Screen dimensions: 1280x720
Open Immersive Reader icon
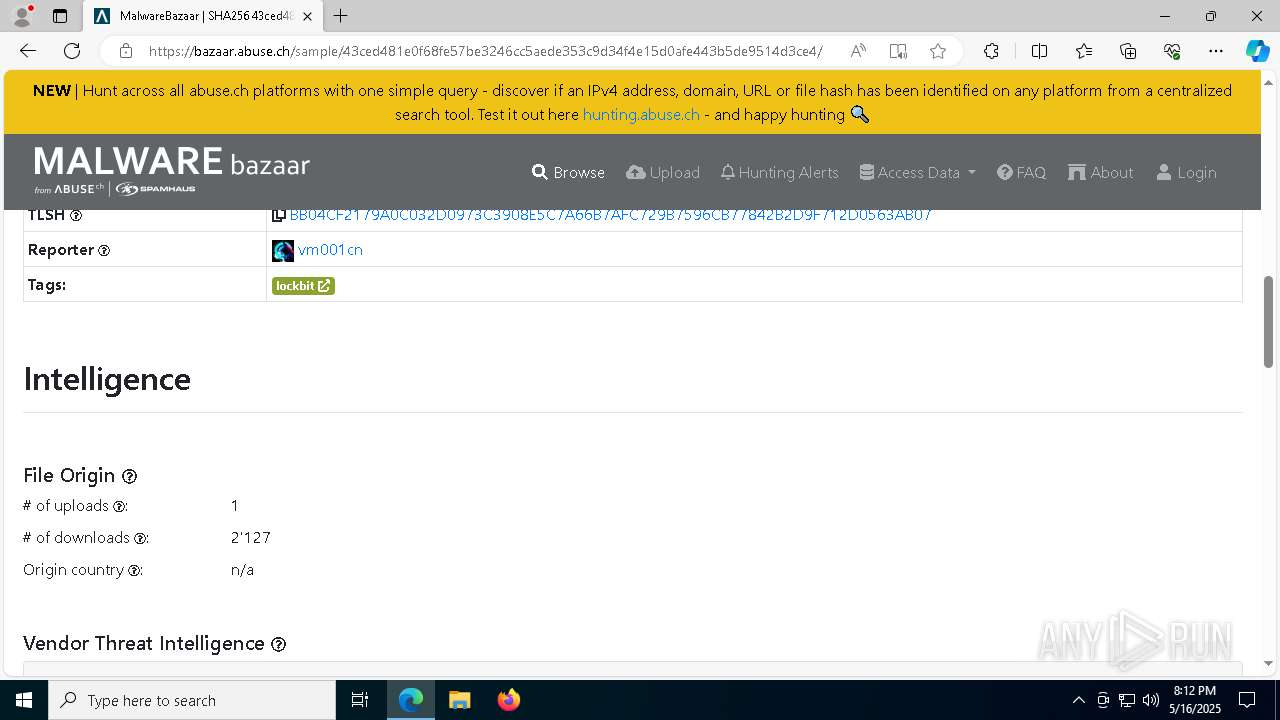898,51
